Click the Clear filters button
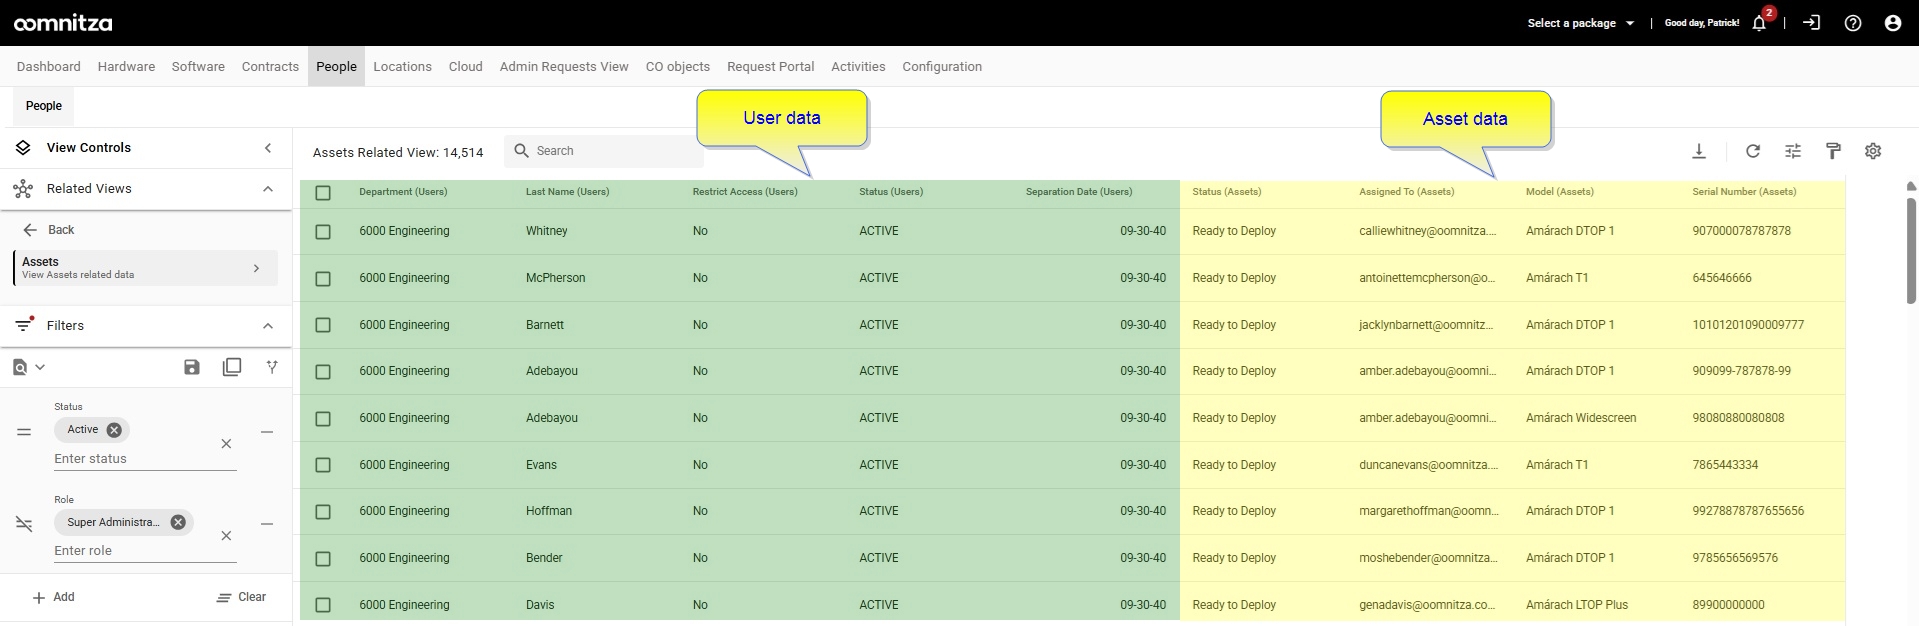The height and width of the screenshot is (626, 1919). [241, 598]
